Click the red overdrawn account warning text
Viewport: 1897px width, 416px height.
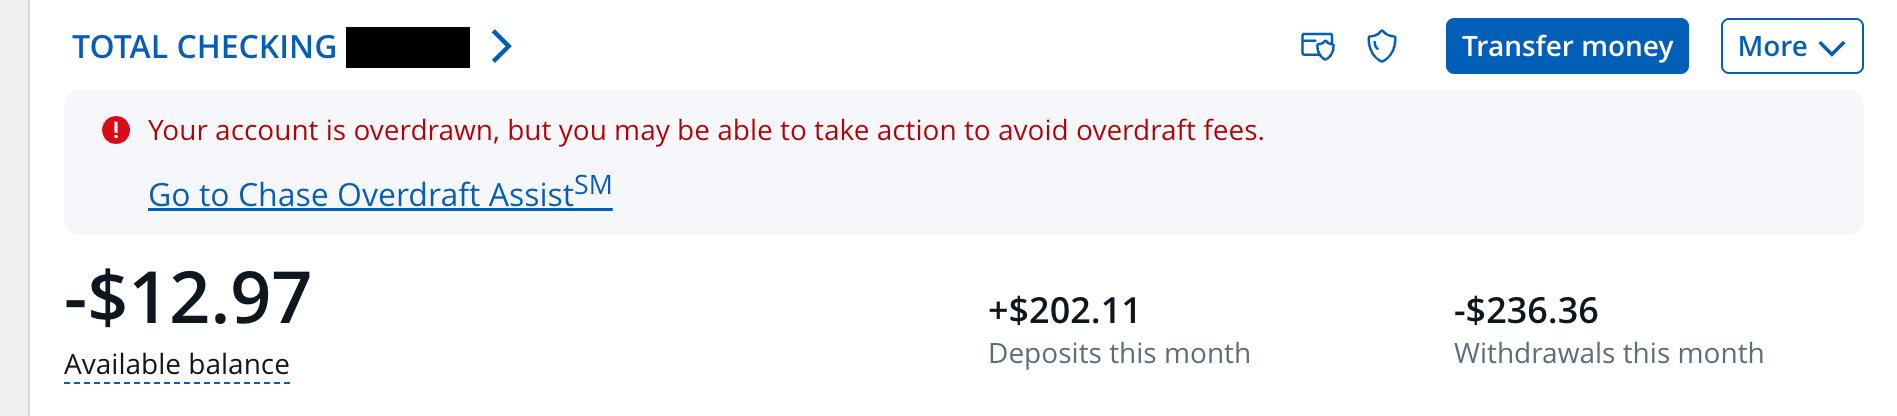[x=706, y=130]
